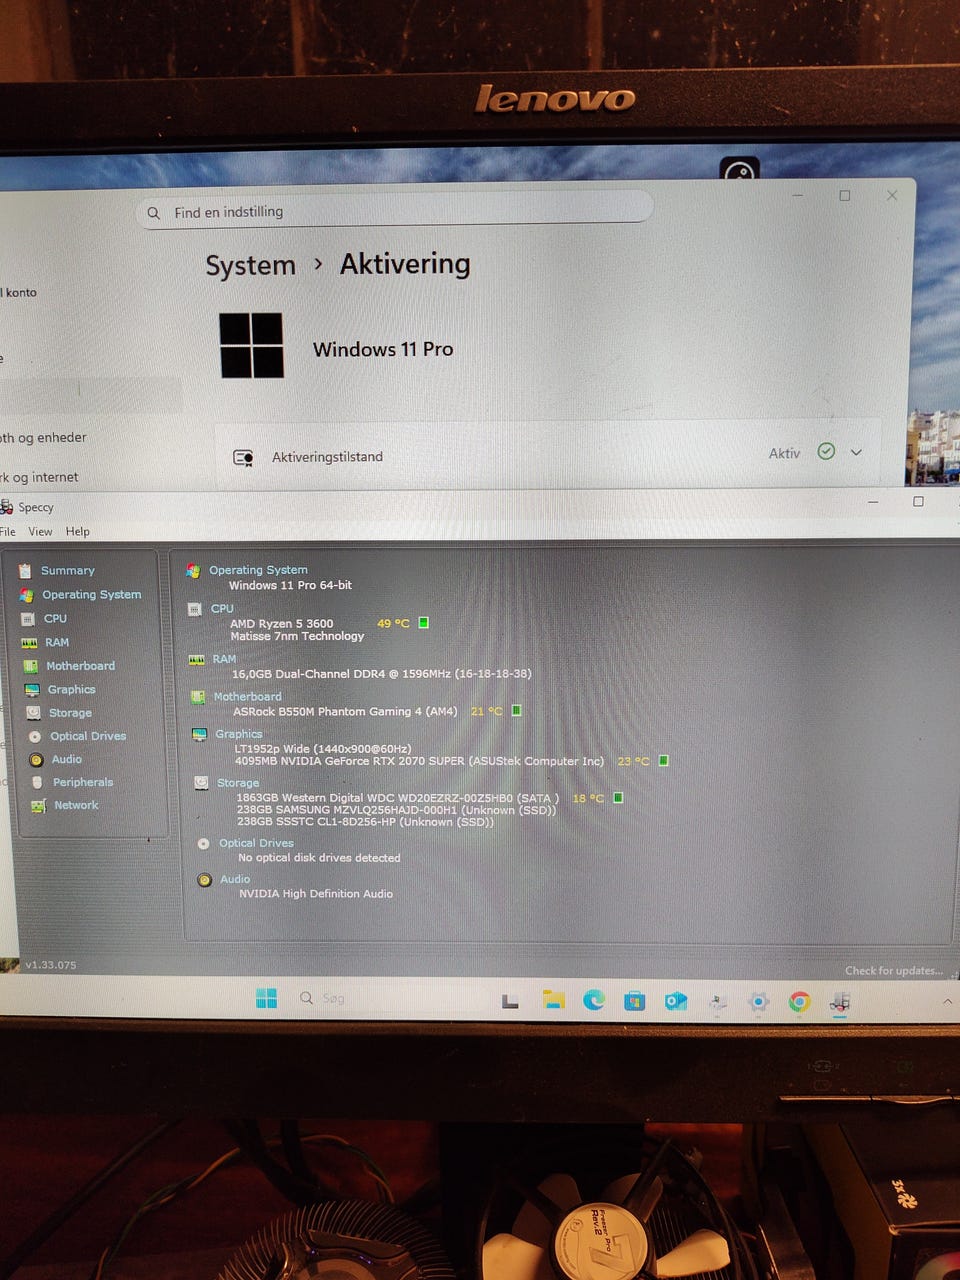Select Graphics in Speccy sidebar
The height and width of the screenshot is (1280, 960).
[x=71, y=690]
